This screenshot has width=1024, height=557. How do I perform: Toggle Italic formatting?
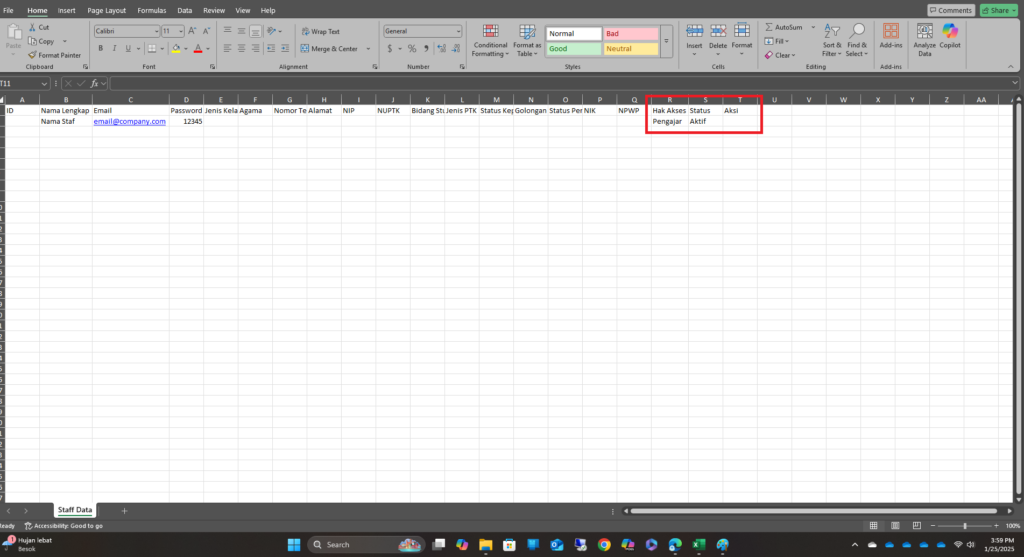pyautogui.click(x=114, y=48)
